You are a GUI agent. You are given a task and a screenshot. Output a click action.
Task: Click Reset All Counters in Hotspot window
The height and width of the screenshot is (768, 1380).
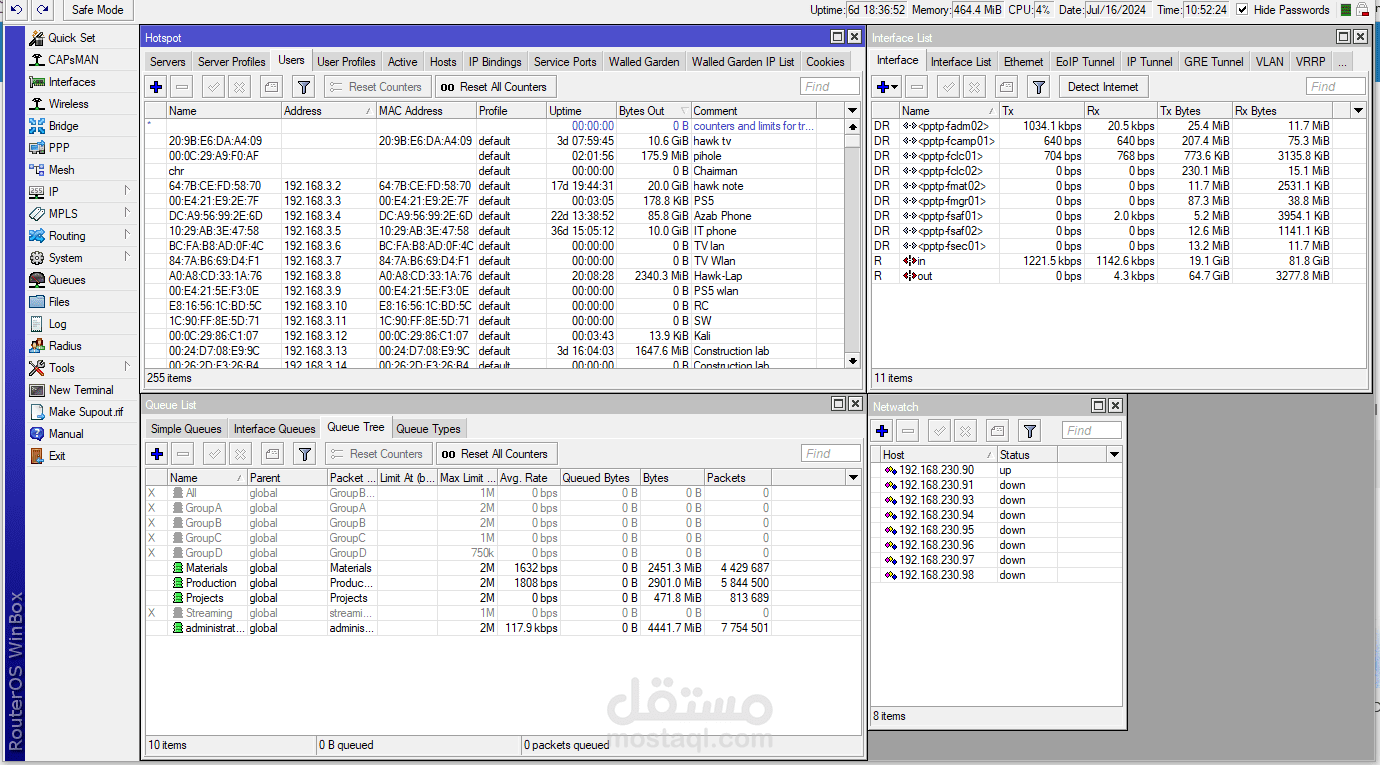(x=494, y=87)
